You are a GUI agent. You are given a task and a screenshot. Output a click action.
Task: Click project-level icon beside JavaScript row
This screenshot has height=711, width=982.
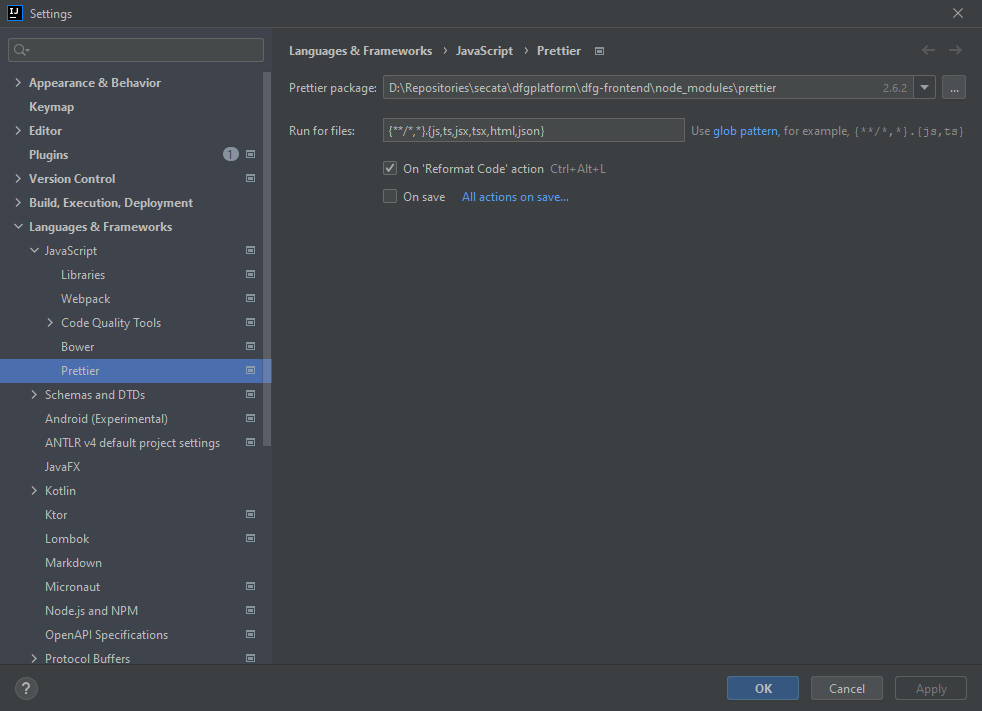(x=251, y=251)
